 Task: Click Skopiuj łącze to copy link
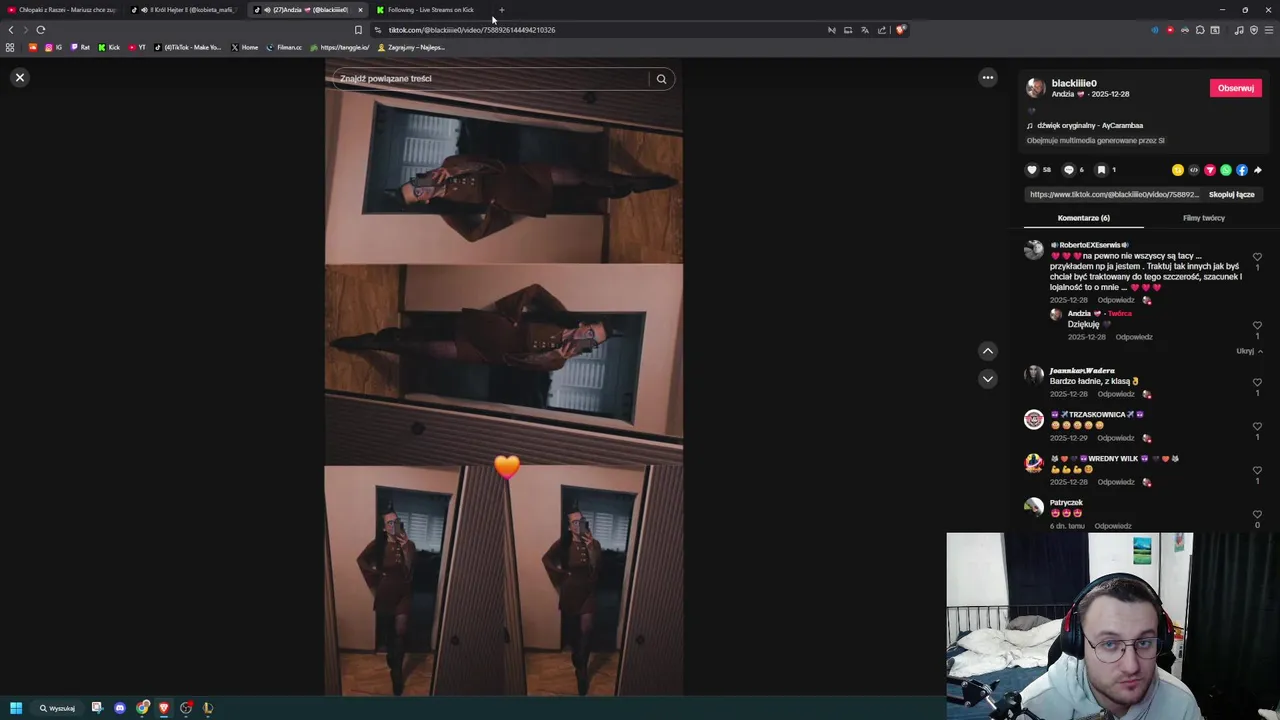1231,194
